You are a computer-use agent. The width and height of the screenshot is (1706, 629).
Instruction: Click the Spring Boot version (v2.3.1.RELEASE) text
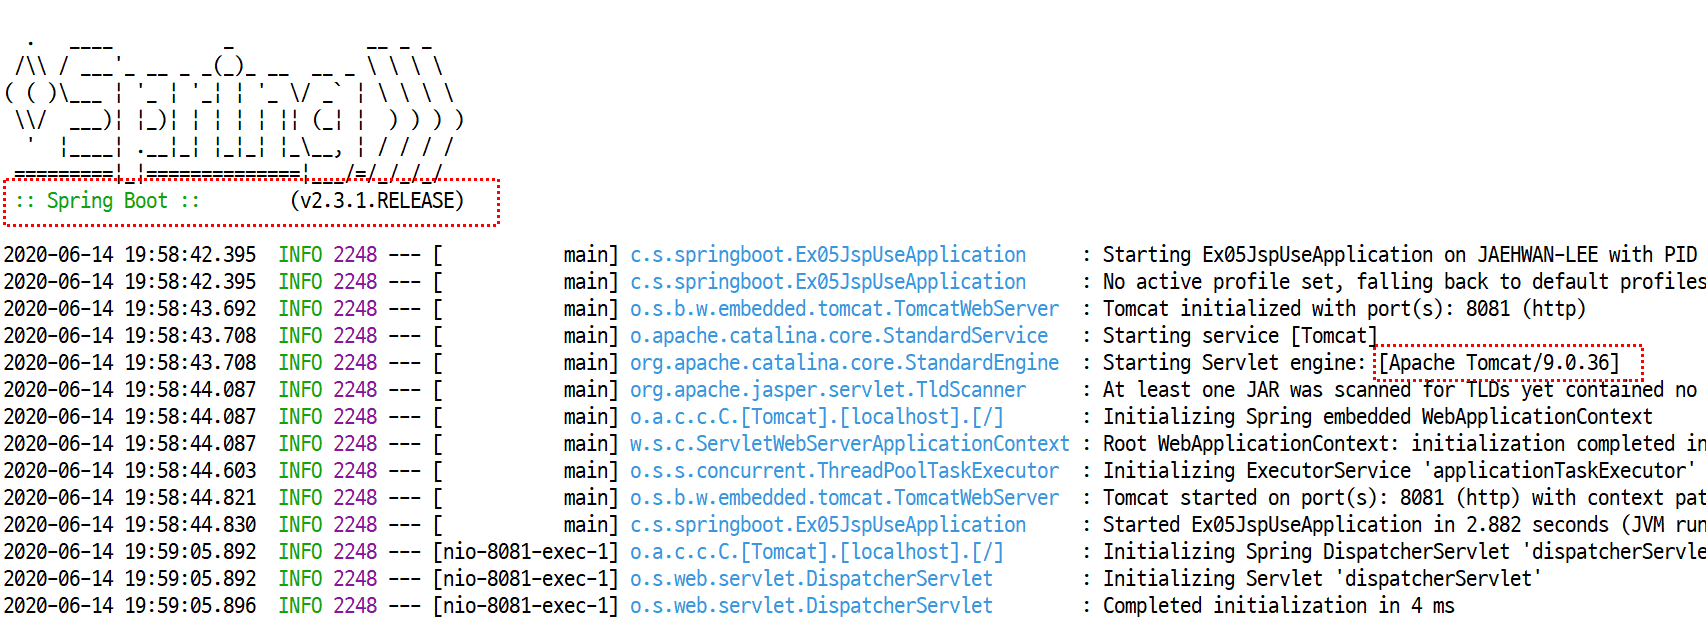pyautogui.click(x=377, y=201)
